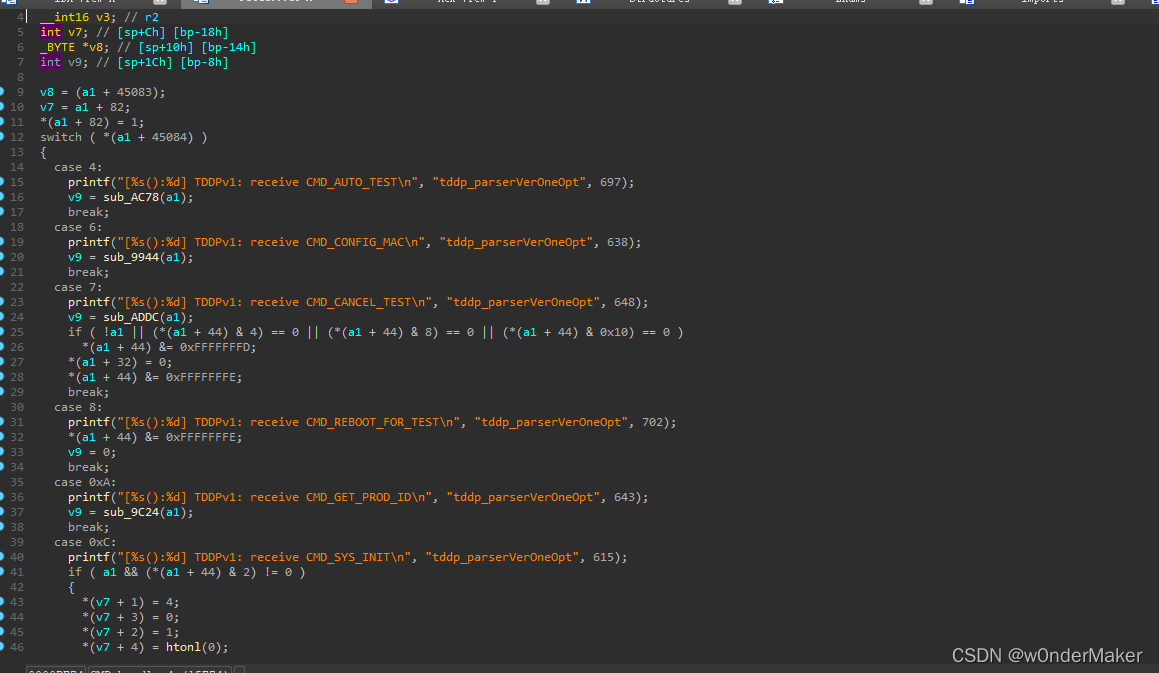This screenshot has width=1159, height=673.
Task: Select the CMD_REBOOT_FOR_TEST format string
Action: click(289, 422)
